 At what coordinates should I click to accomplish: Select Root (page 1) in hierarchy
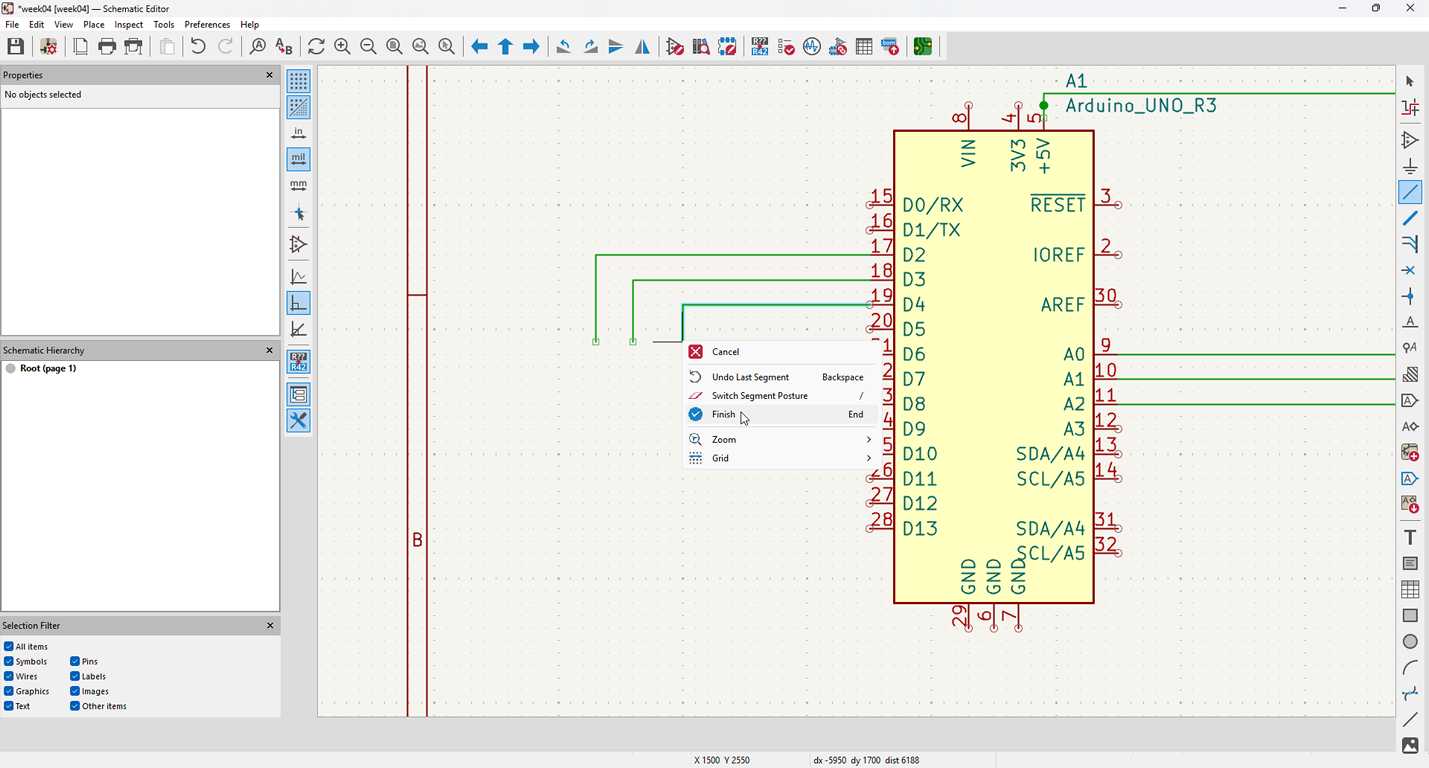[x=48, y=369]
